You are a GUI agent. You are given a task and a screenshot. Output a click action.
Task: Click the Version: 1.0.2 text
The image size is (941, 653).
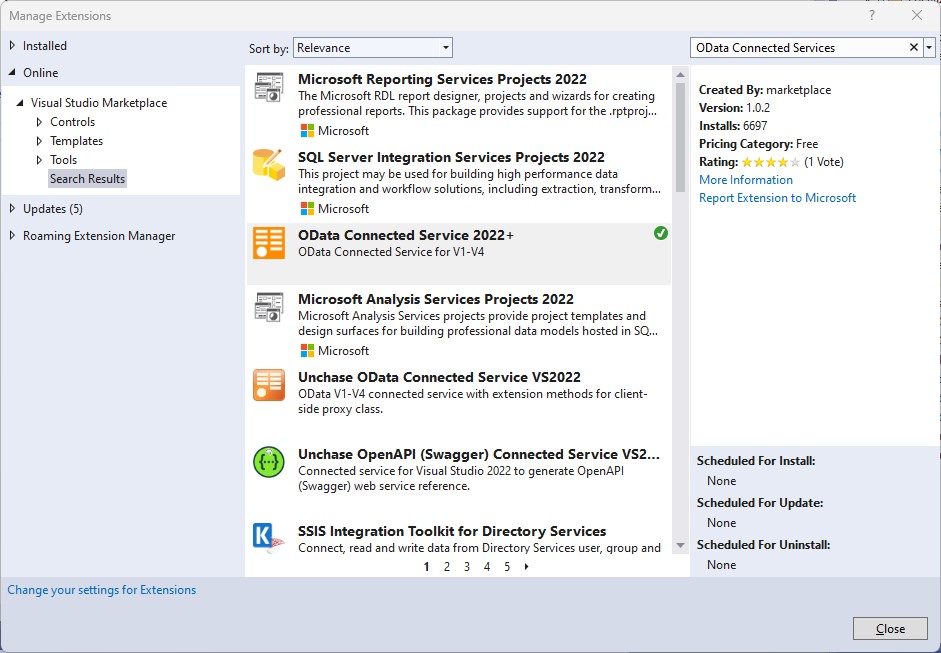tap(735, 108)
